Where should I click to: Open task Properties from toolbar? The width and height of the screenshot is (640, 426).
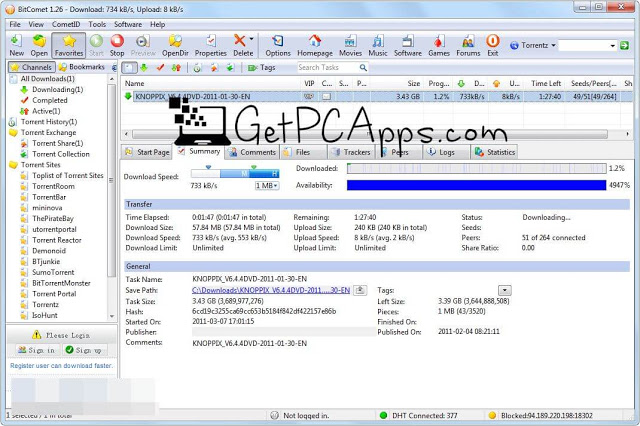(x=210, y=45)
